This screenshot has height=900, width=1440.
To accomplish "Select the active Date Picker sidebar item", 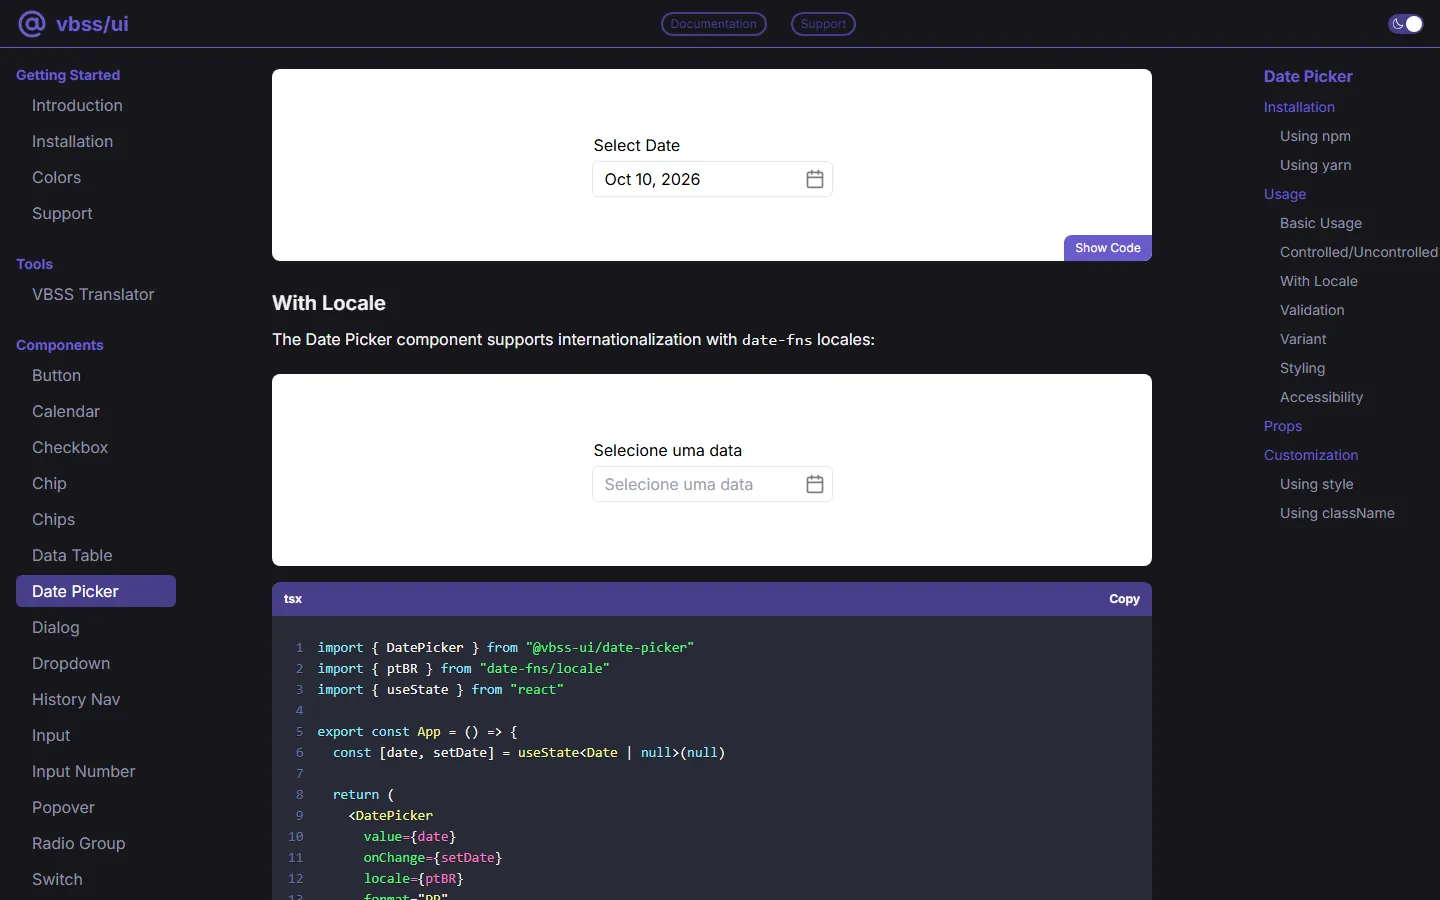I will click(x=96, y=591).
